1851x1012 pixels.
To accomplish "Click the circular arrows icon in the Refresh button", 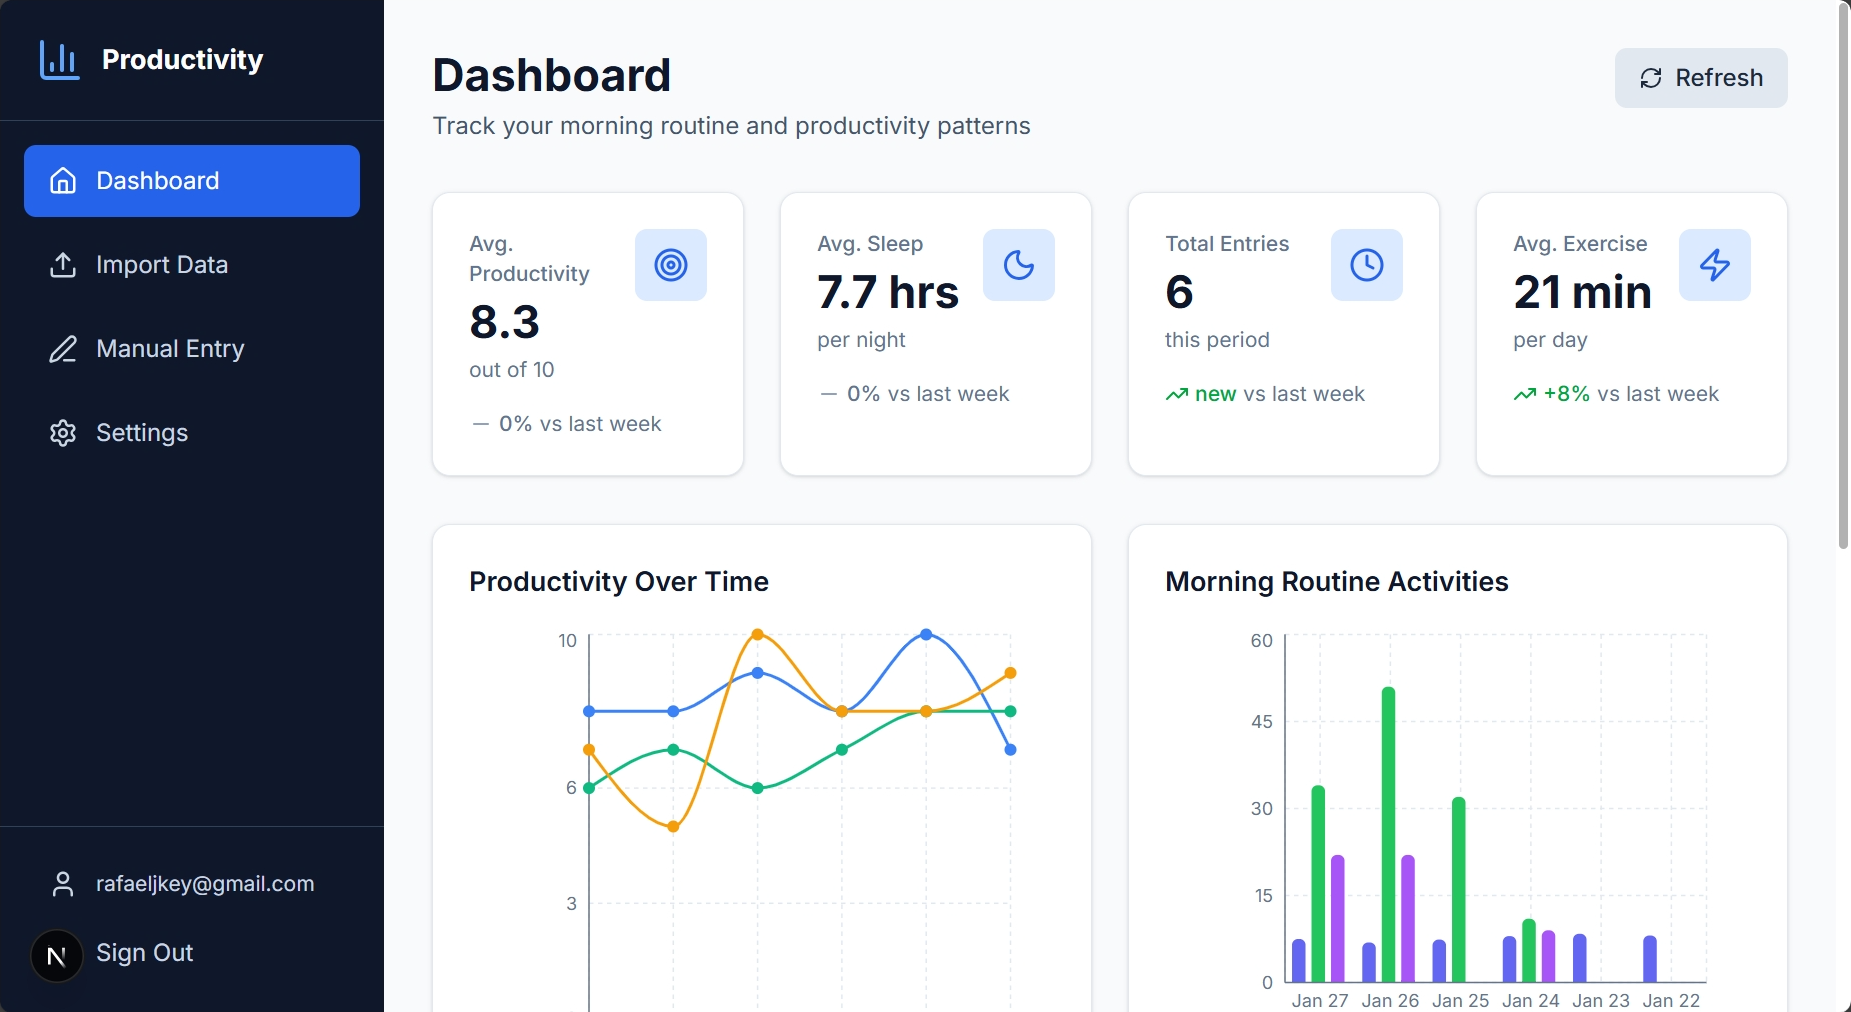I will (x=1651, y=78).
